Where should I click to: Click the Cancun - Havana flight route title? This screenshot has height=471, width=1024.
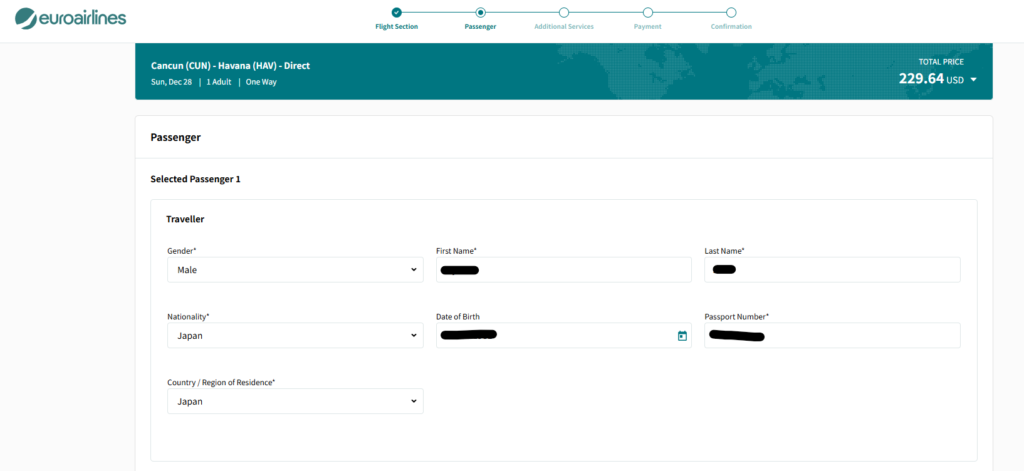(230, 66)
